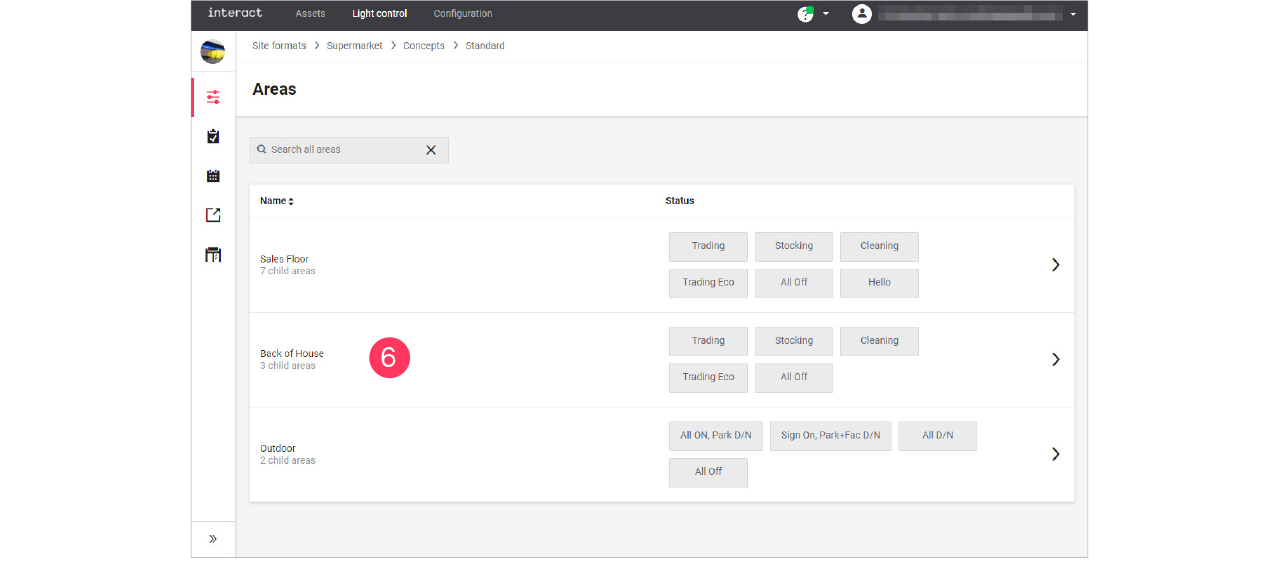Viewport: 1280px width, 583px height.
Task: Activate Trading Eco status for Back of House
Action: click(708, 377)
